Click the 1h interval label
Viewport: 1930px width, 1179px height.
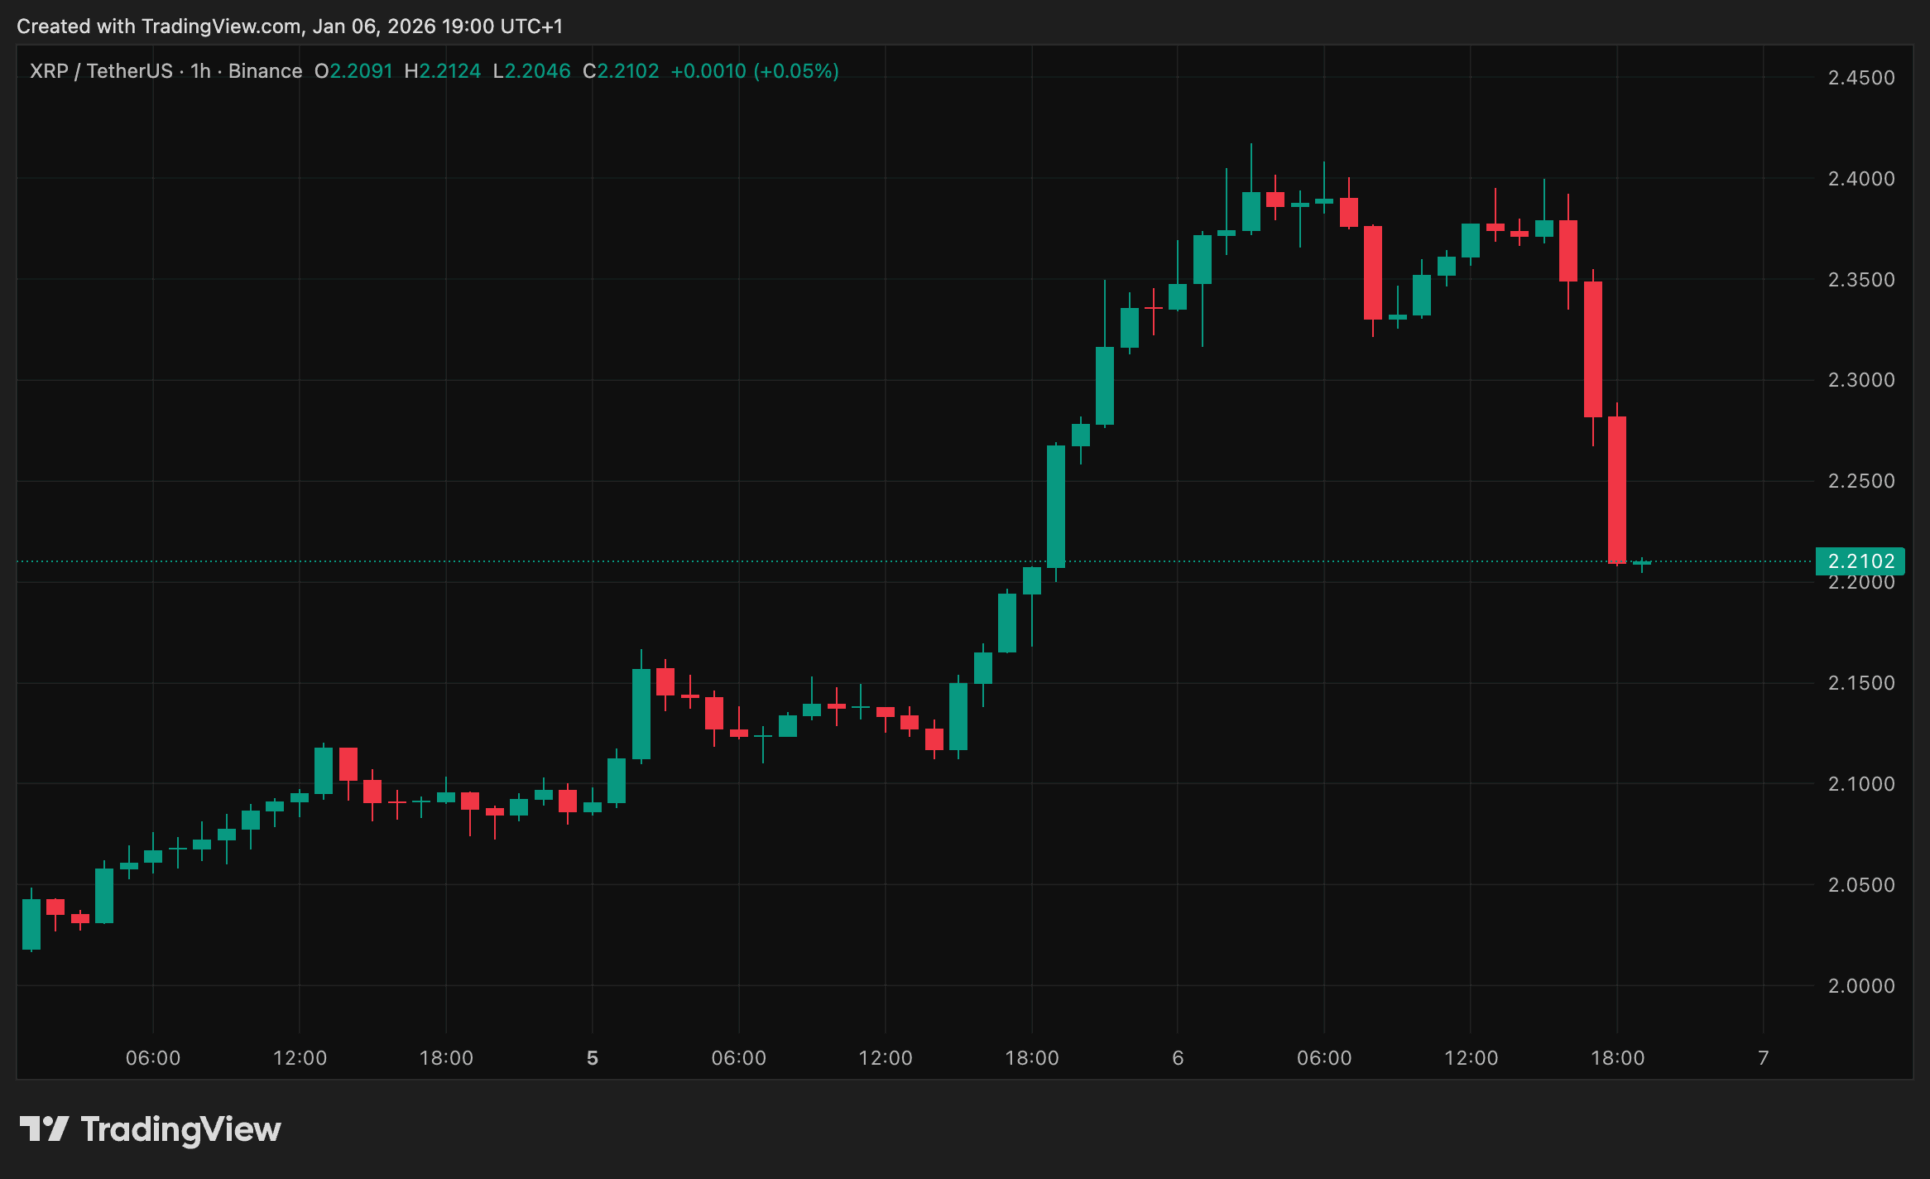pyautogui.click(x=200, y=71)
